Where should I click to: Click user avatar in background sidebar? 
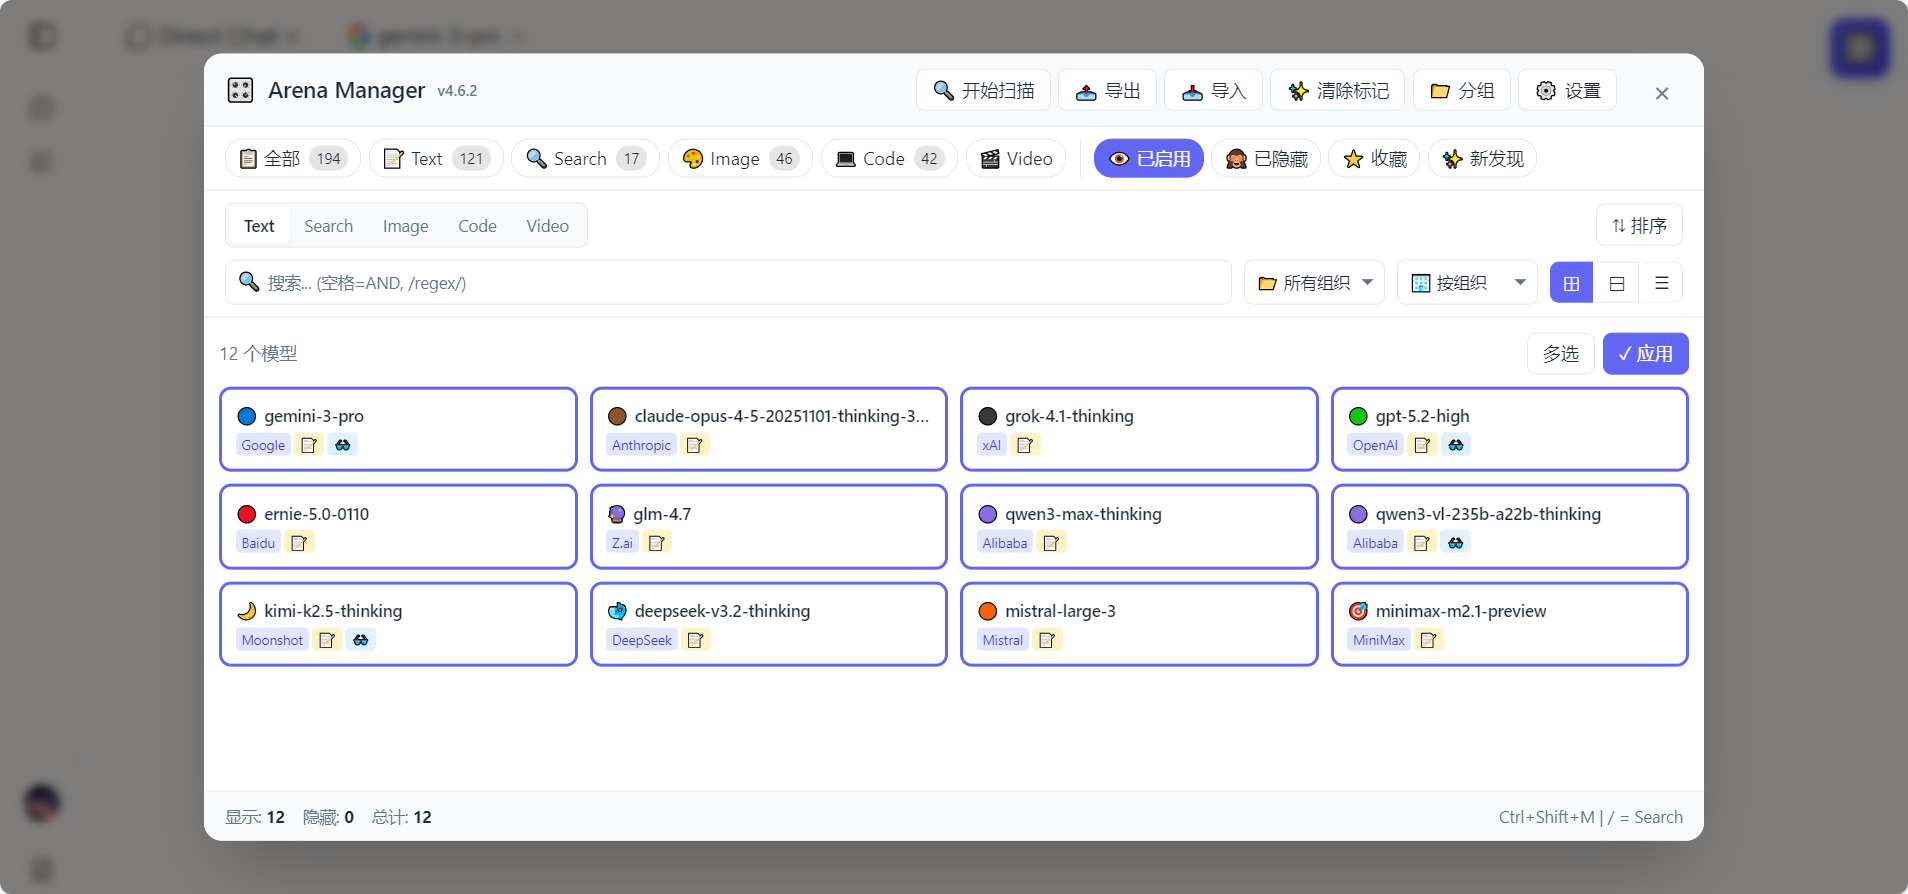click(42, 802)
